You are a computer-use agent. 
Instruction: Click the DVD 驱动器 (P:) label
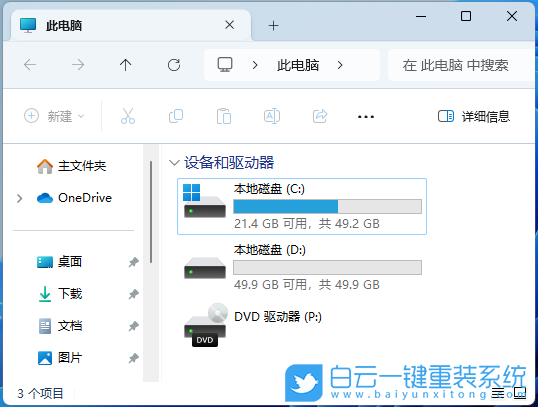[x=278, y=316]
